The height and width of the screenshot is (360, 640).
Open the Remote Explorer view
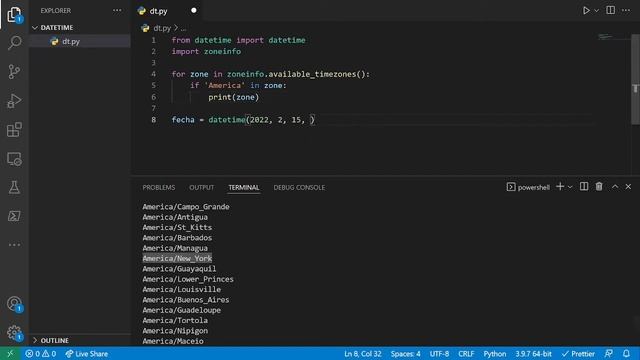click(x=14, y=159)
